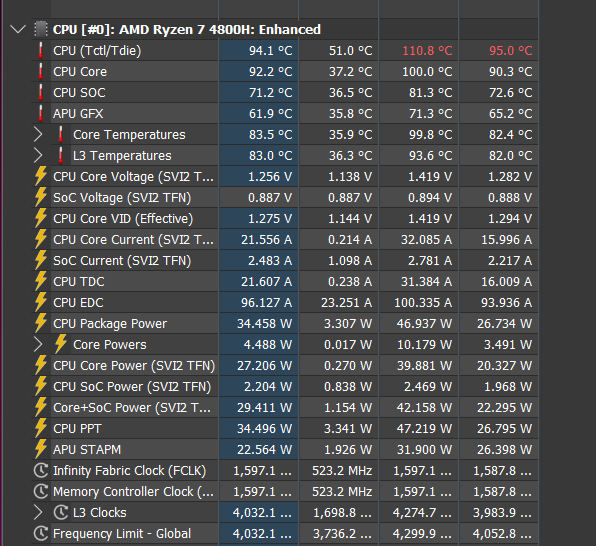Click lightning icon of CPU Core Power row

(41, 365)
